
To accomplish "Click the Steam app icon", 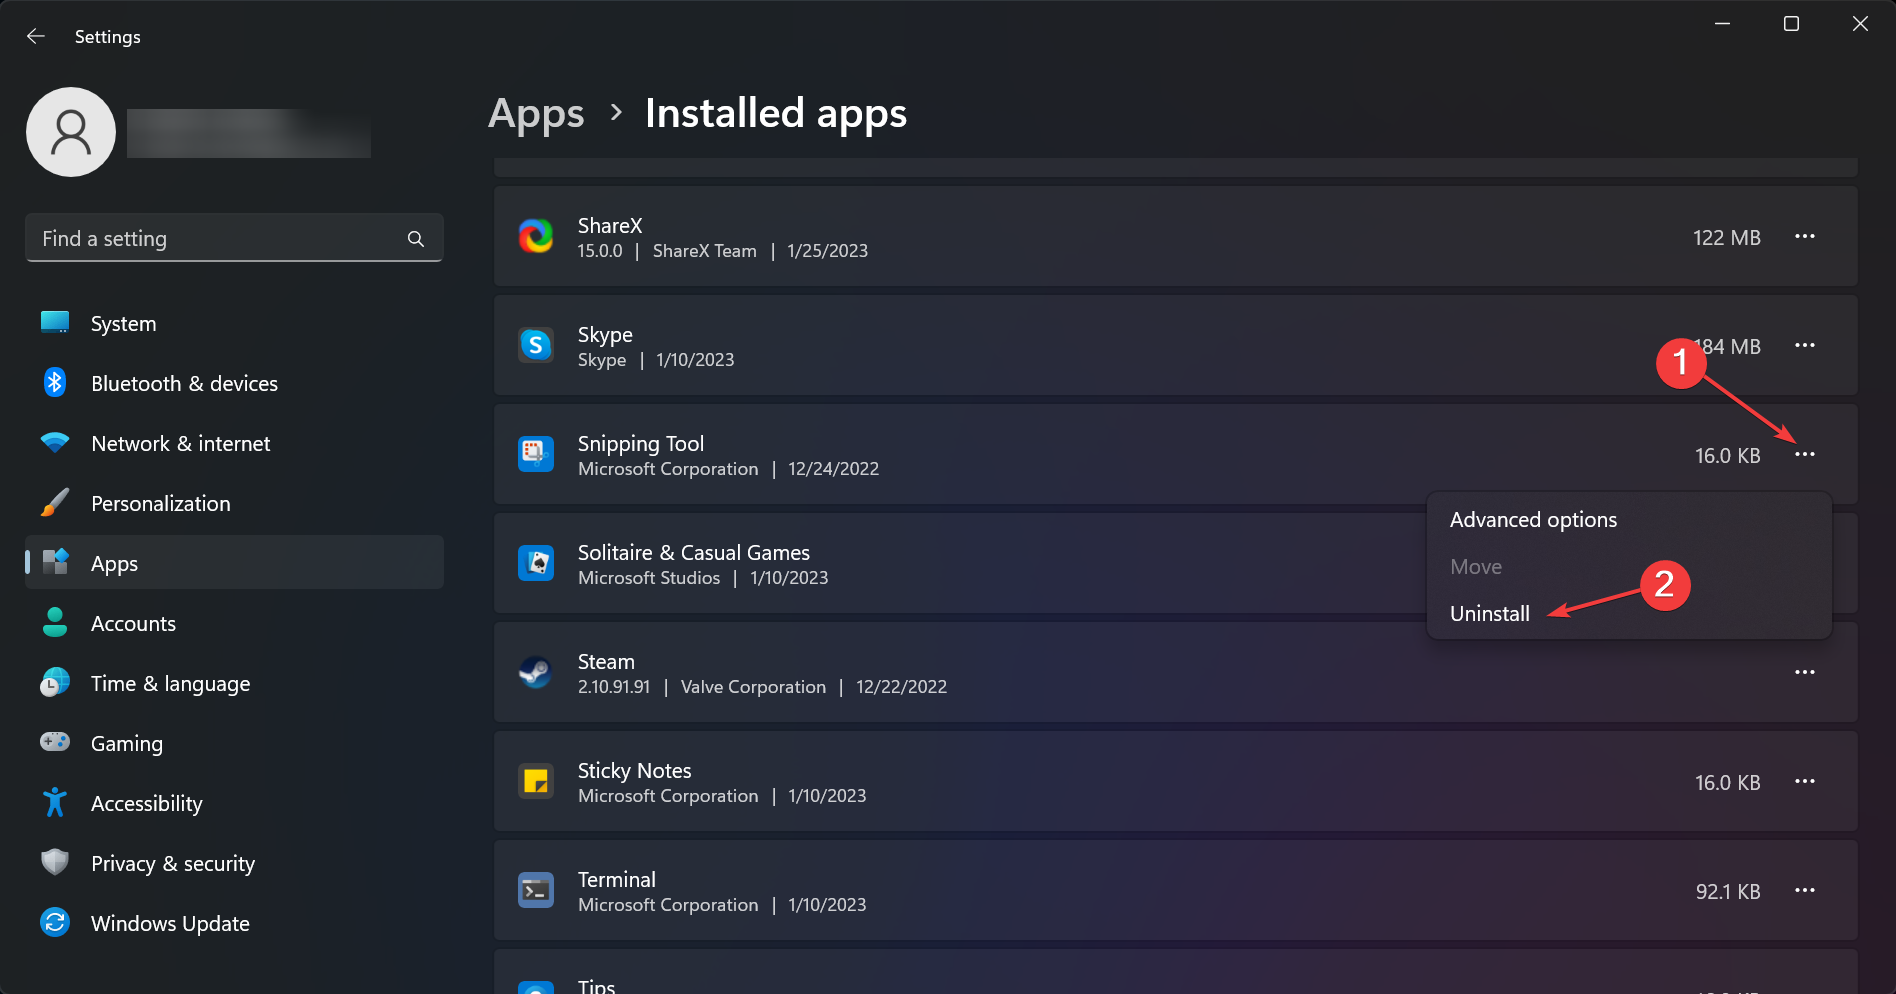I will [x=536, y=672].
